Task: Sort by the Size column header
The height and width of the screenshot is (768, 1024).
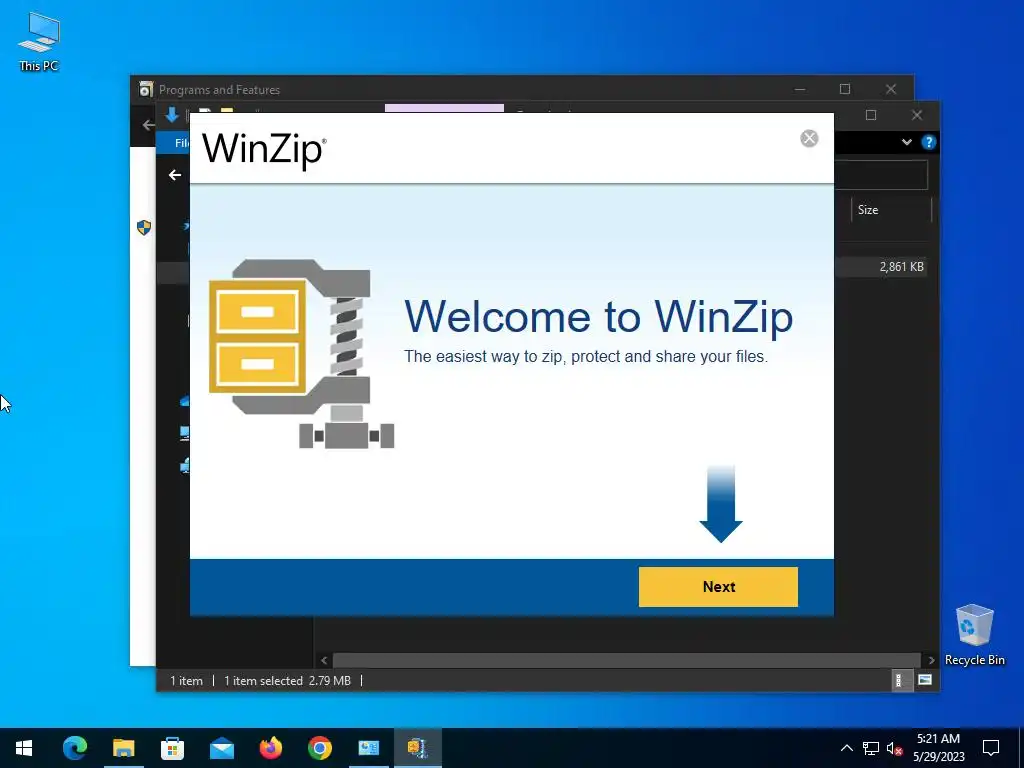Action: click(891, 210)
